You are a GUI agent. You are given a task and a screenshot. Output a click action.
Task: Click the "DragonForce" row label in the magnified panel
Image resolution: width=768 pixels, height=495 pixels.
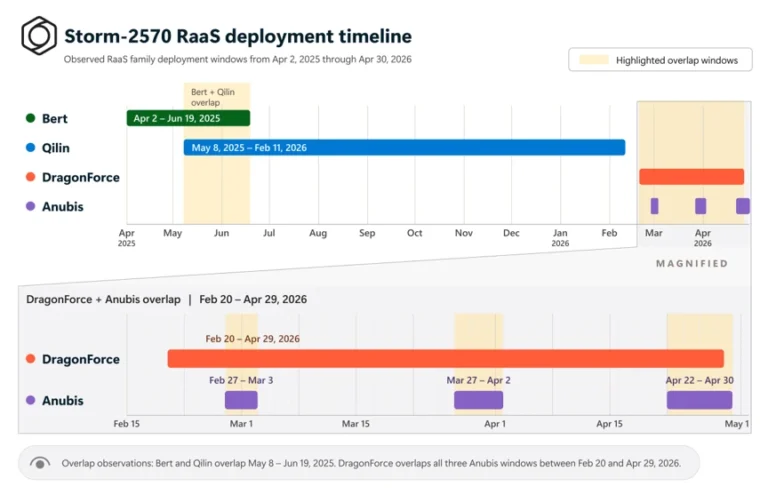click(x=81, y=359)
